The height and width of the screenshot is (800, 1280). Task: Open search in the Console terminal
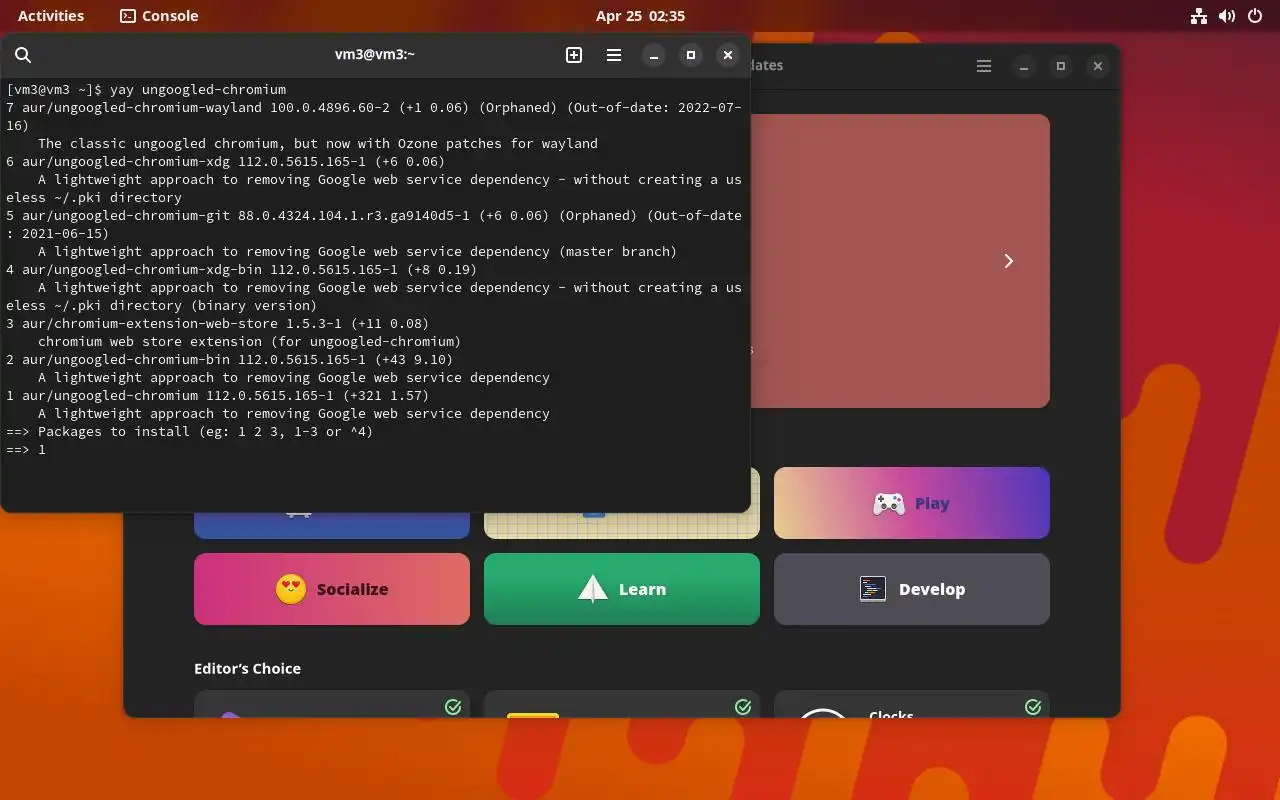pos(23,55)
